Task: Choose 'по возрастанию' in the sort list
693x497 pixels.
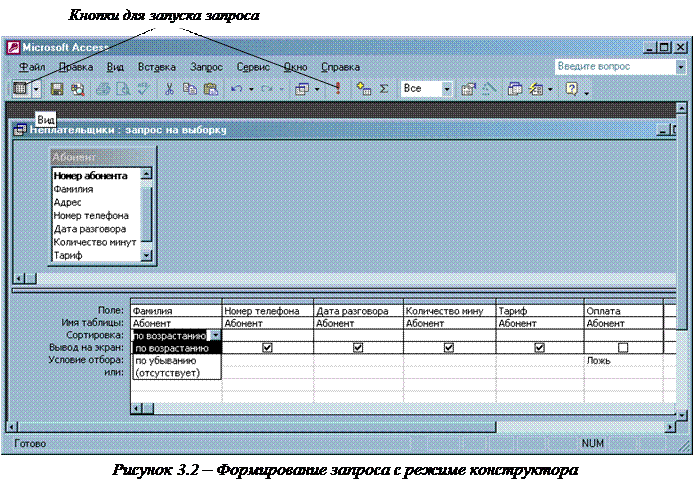Action: point(176,348)
